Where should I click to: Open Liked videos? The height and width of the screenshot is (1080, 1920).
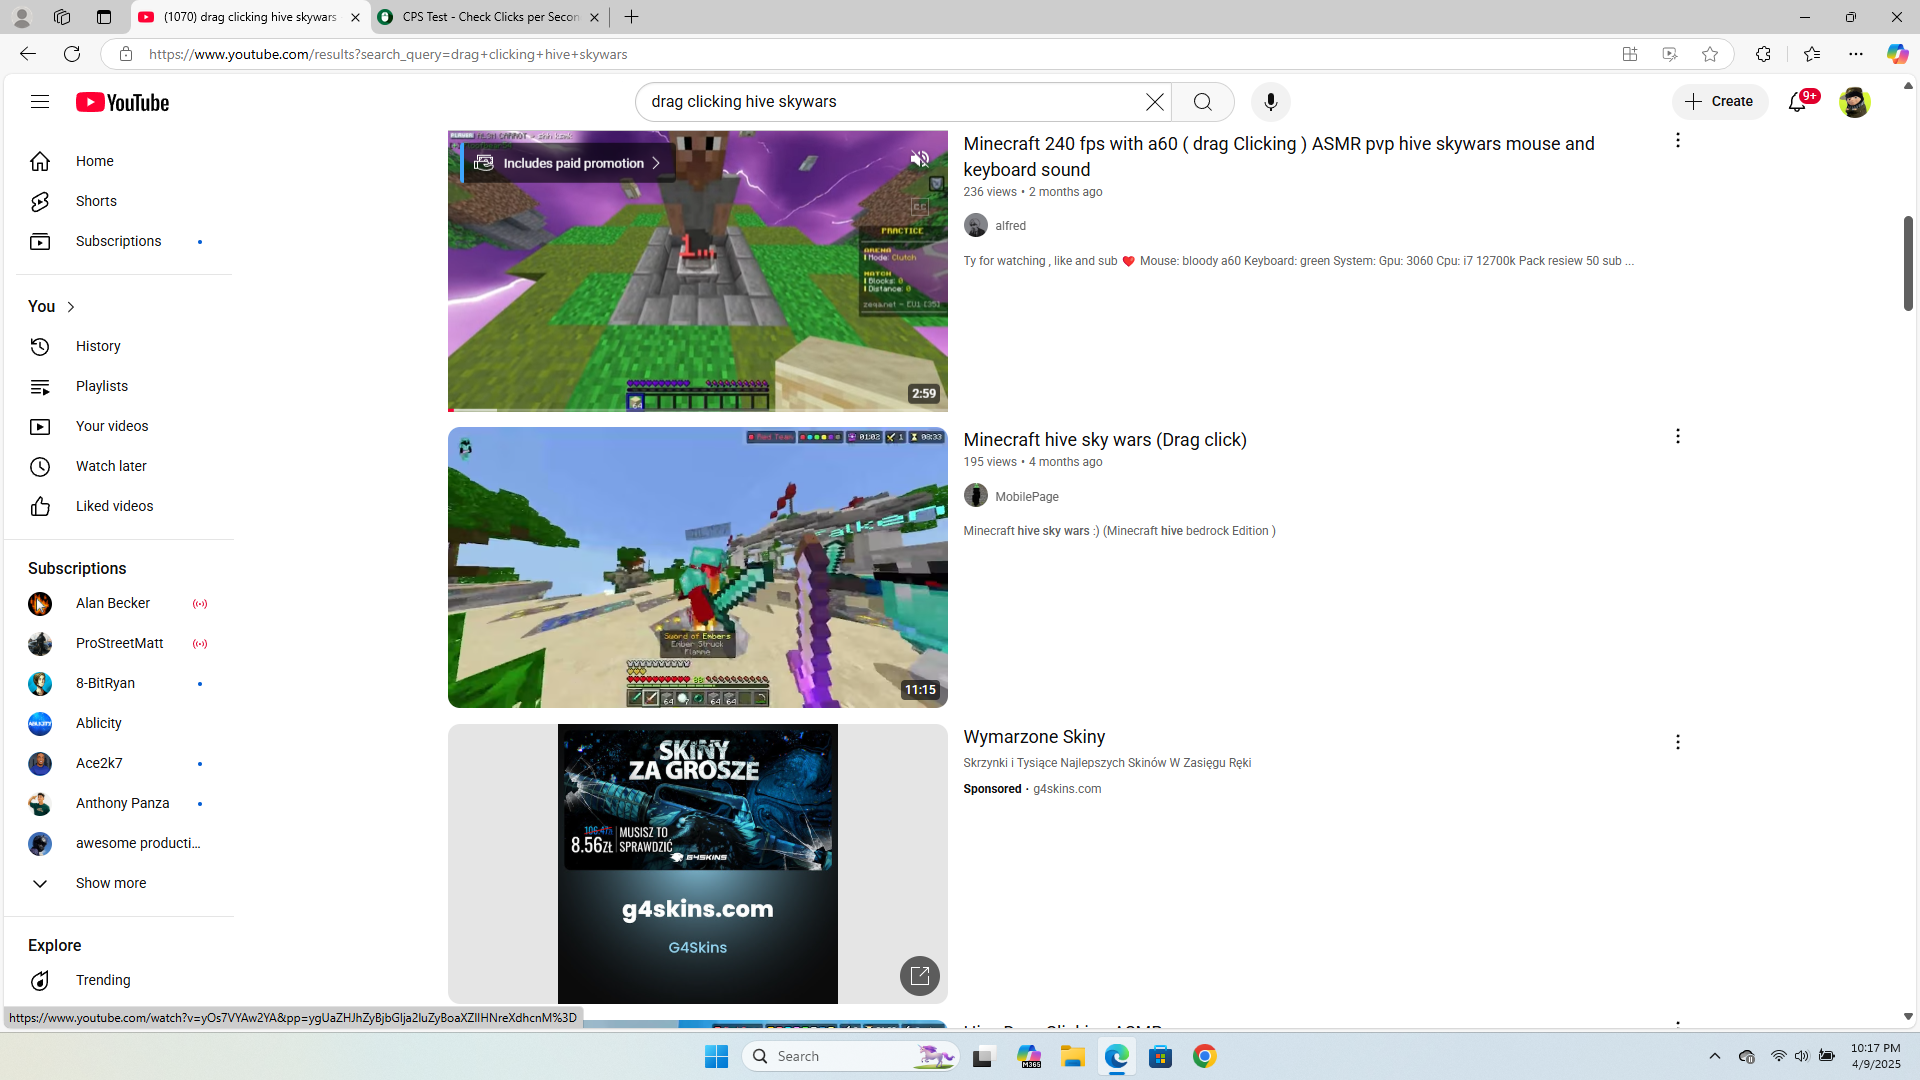[120, 506]
